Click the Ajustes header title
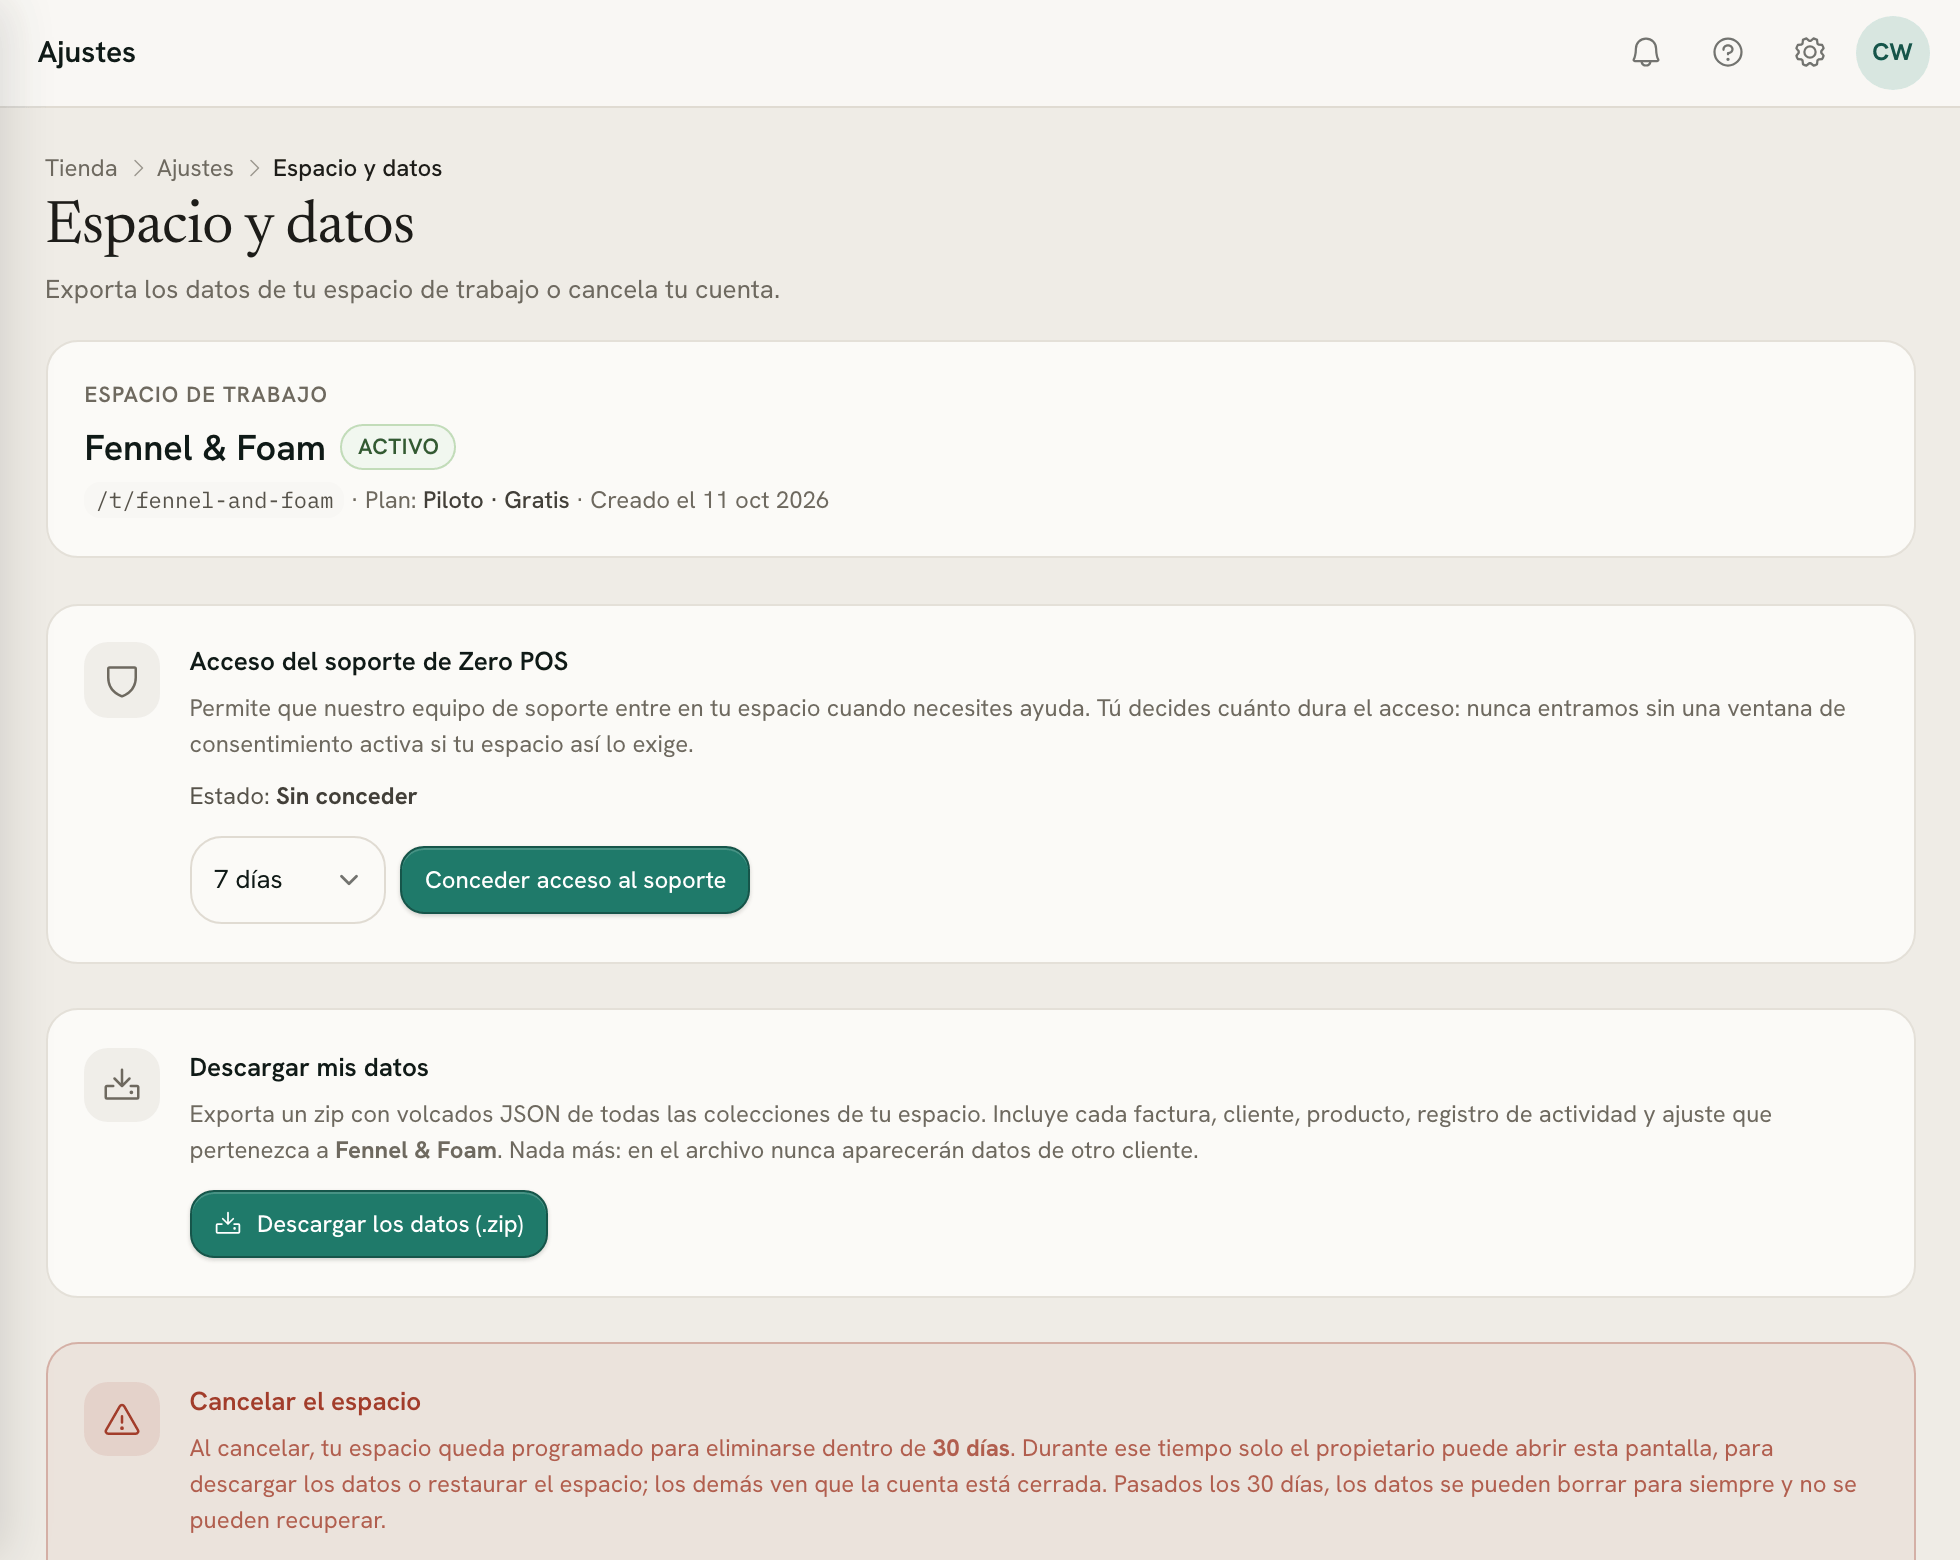This screenshot has height=1560, width=1960. pyautogui.click(x=86, y=52)
